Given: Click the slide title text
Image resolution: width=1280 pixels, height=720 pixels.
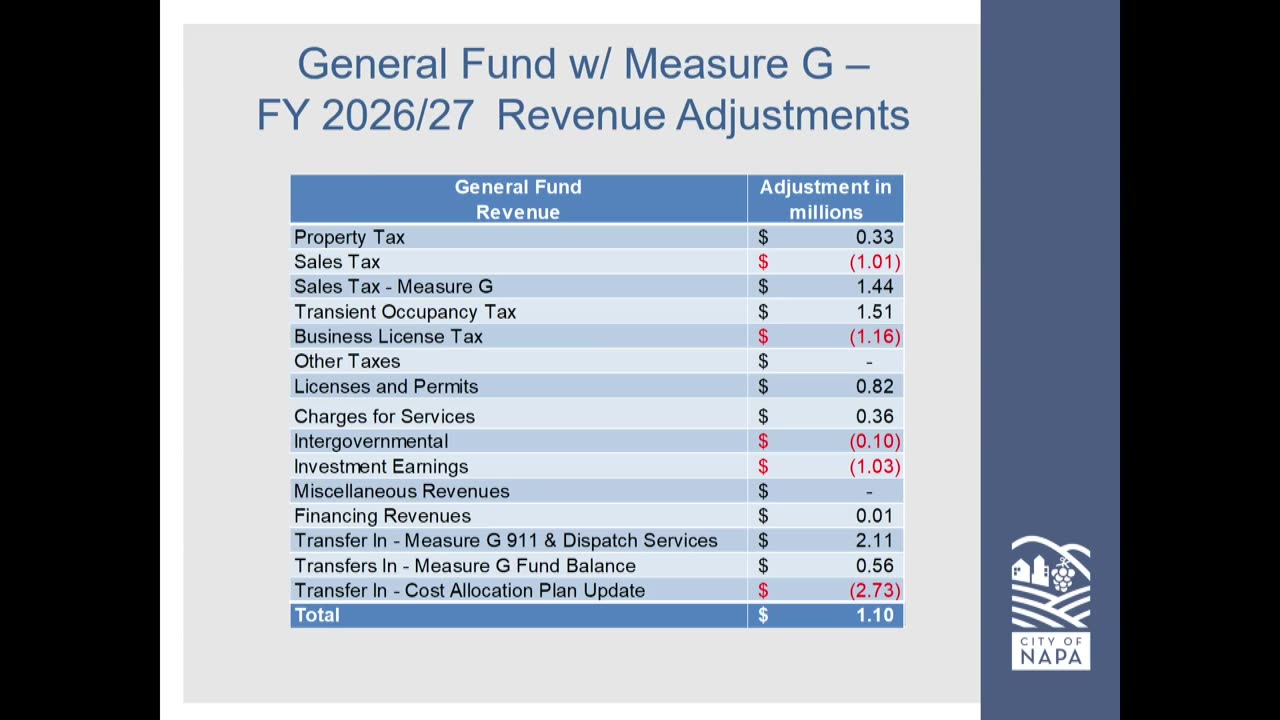Looking at the screenshot, I should [x=583, y=89].
